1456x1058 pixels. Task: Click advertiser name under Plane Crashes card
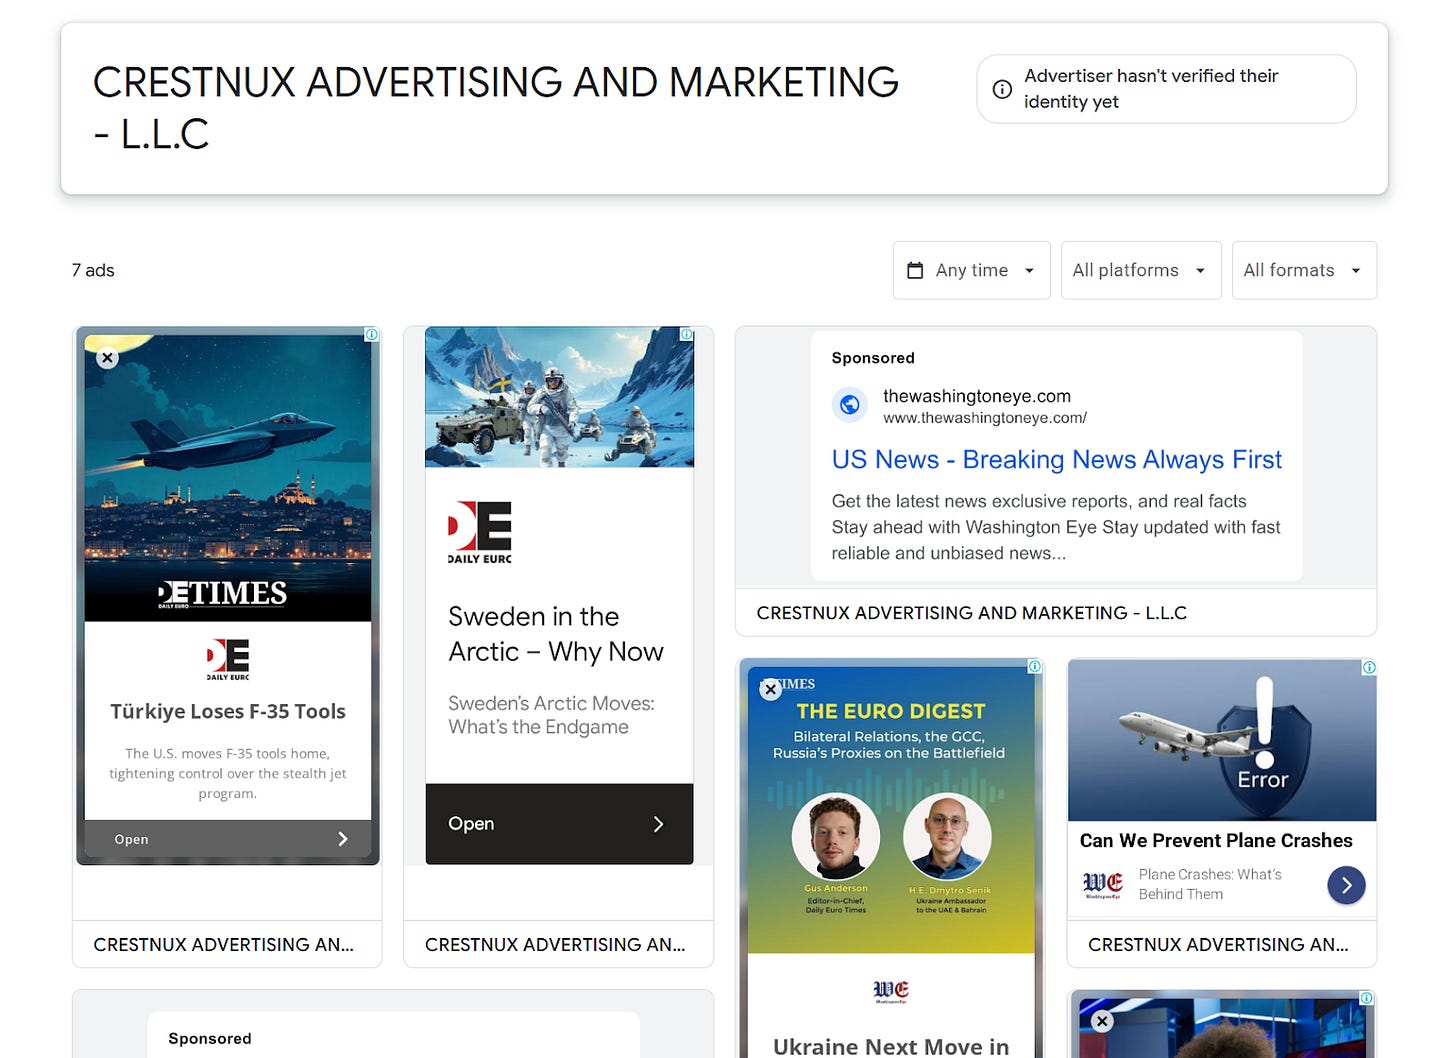coord(1218,944)
